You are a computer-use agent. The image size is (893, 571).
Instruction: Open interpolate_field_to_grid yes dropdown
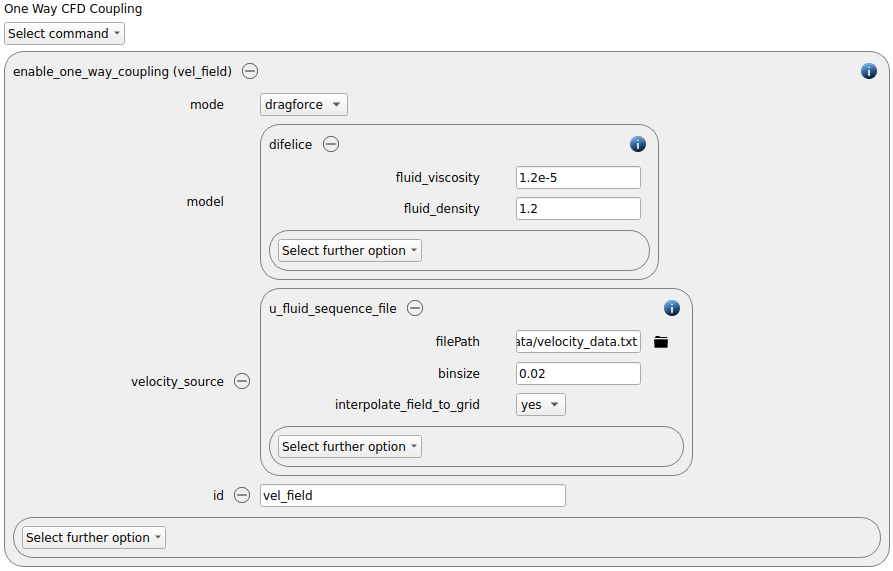pos(540,405)
